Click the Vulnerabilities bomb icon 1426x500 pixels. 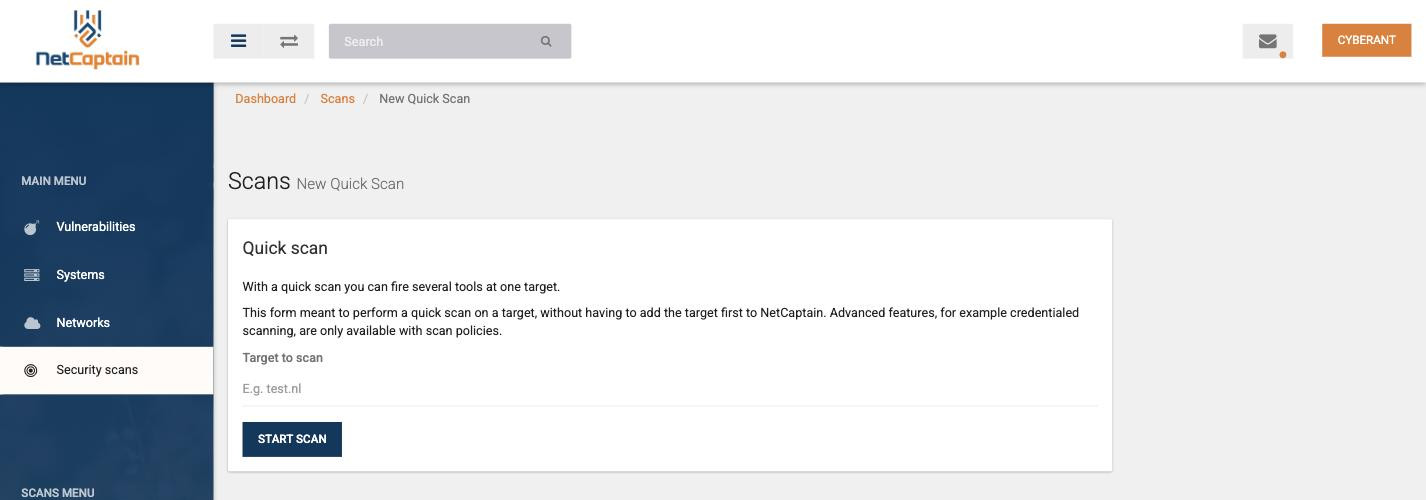click(x=31, y=227)
